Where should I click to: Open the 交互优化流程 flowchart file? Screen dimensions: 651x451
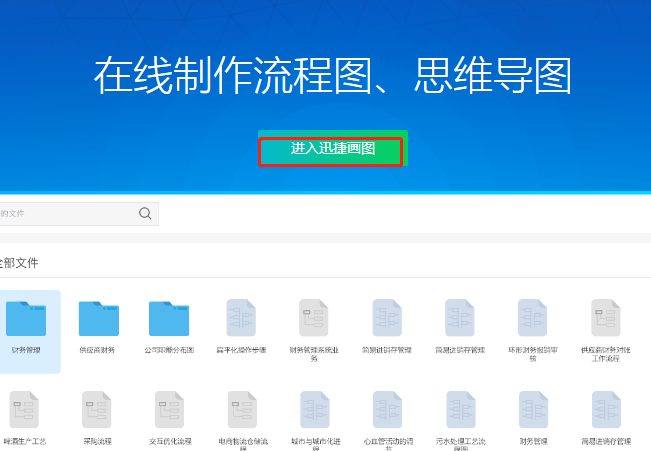pos(170,410)
